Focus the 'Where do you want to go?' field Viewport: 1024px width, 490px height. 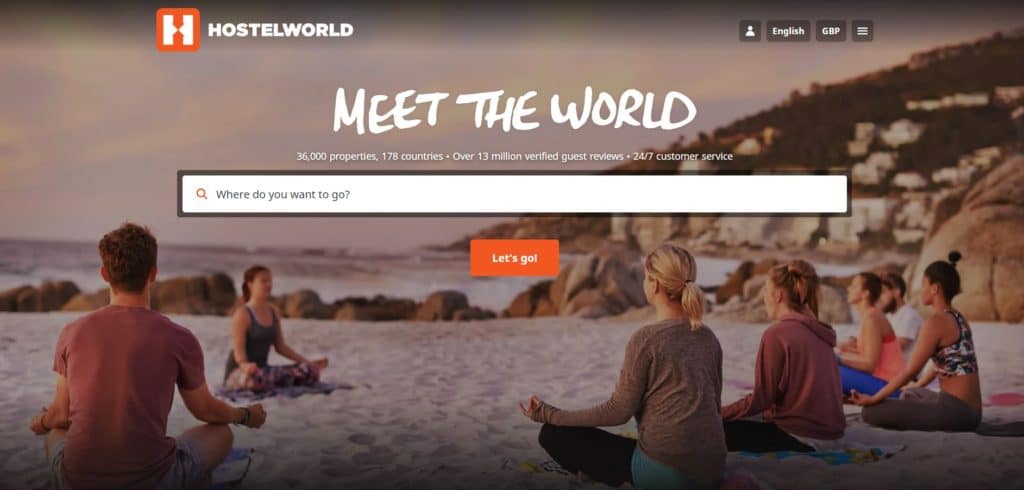pos(515,194)
